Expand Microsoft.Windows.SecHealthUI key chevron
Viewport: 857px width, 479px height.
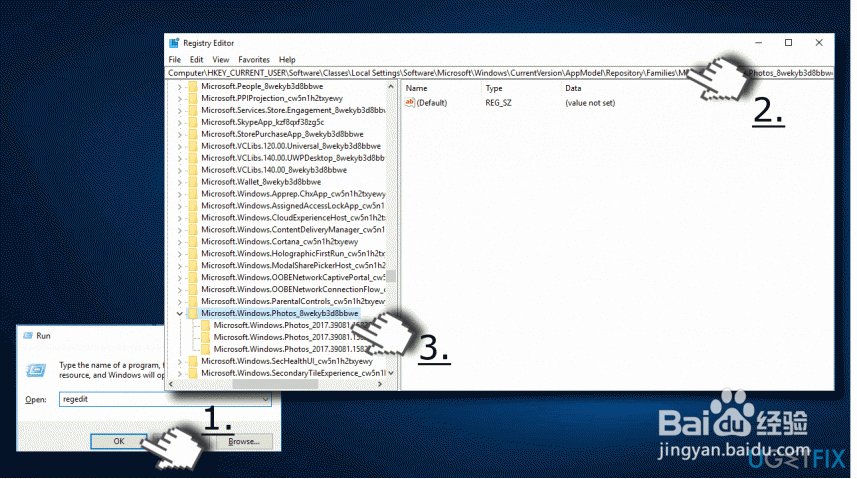[x=179, y=361]
